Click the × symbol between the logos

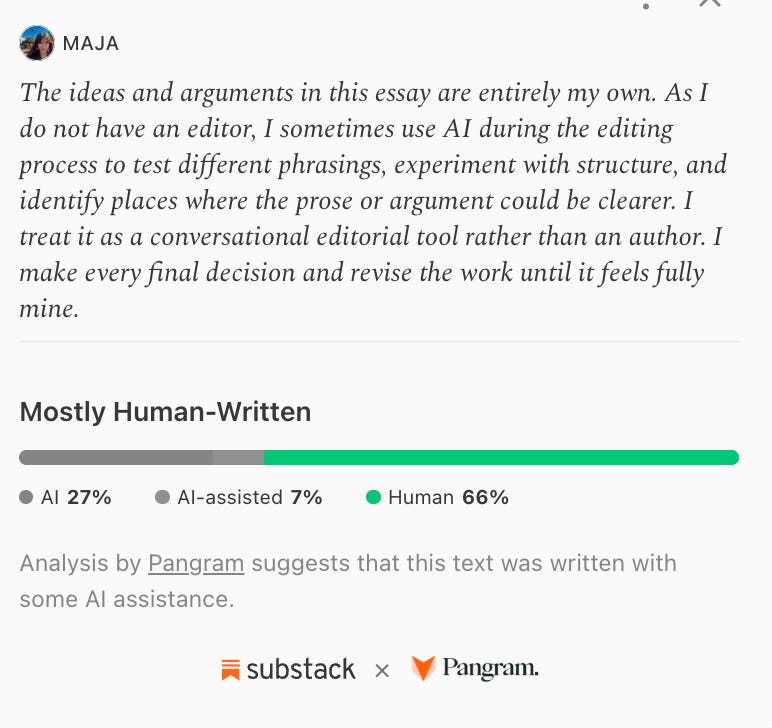click(x=382, y=671)
